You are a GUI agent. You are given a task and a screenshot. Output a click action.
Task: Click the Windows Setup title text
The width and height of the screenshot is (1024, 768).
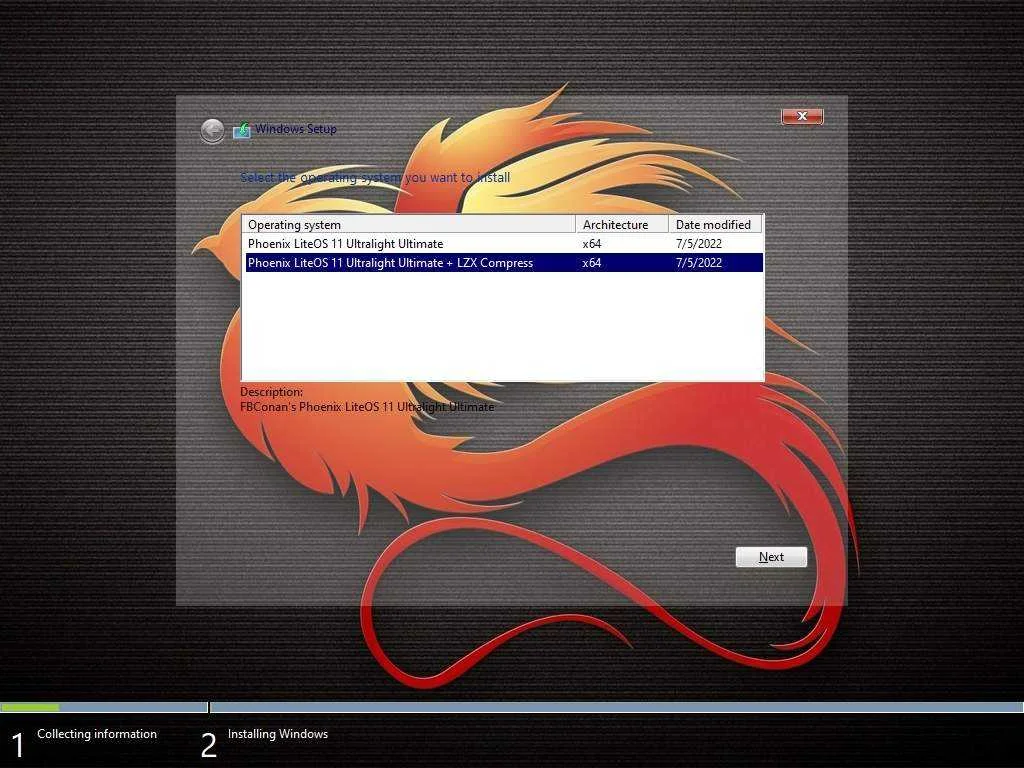click(296, 129)
